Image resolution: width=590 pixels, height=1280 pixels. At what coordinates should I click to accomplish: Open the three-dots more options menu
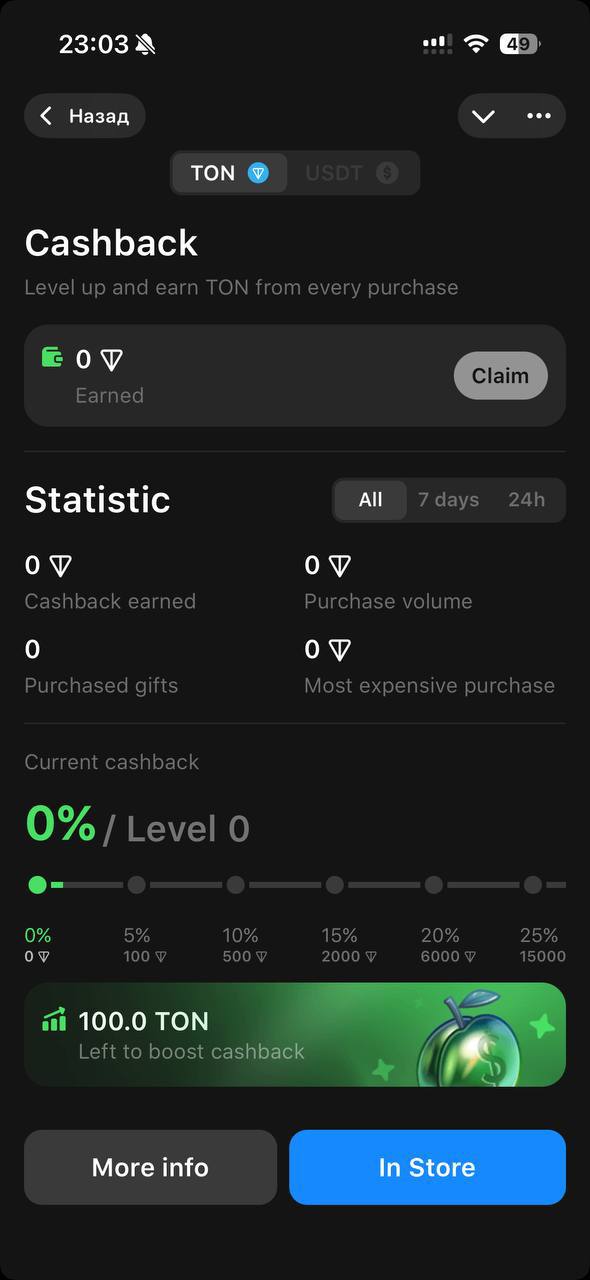[x=539, y=116]
